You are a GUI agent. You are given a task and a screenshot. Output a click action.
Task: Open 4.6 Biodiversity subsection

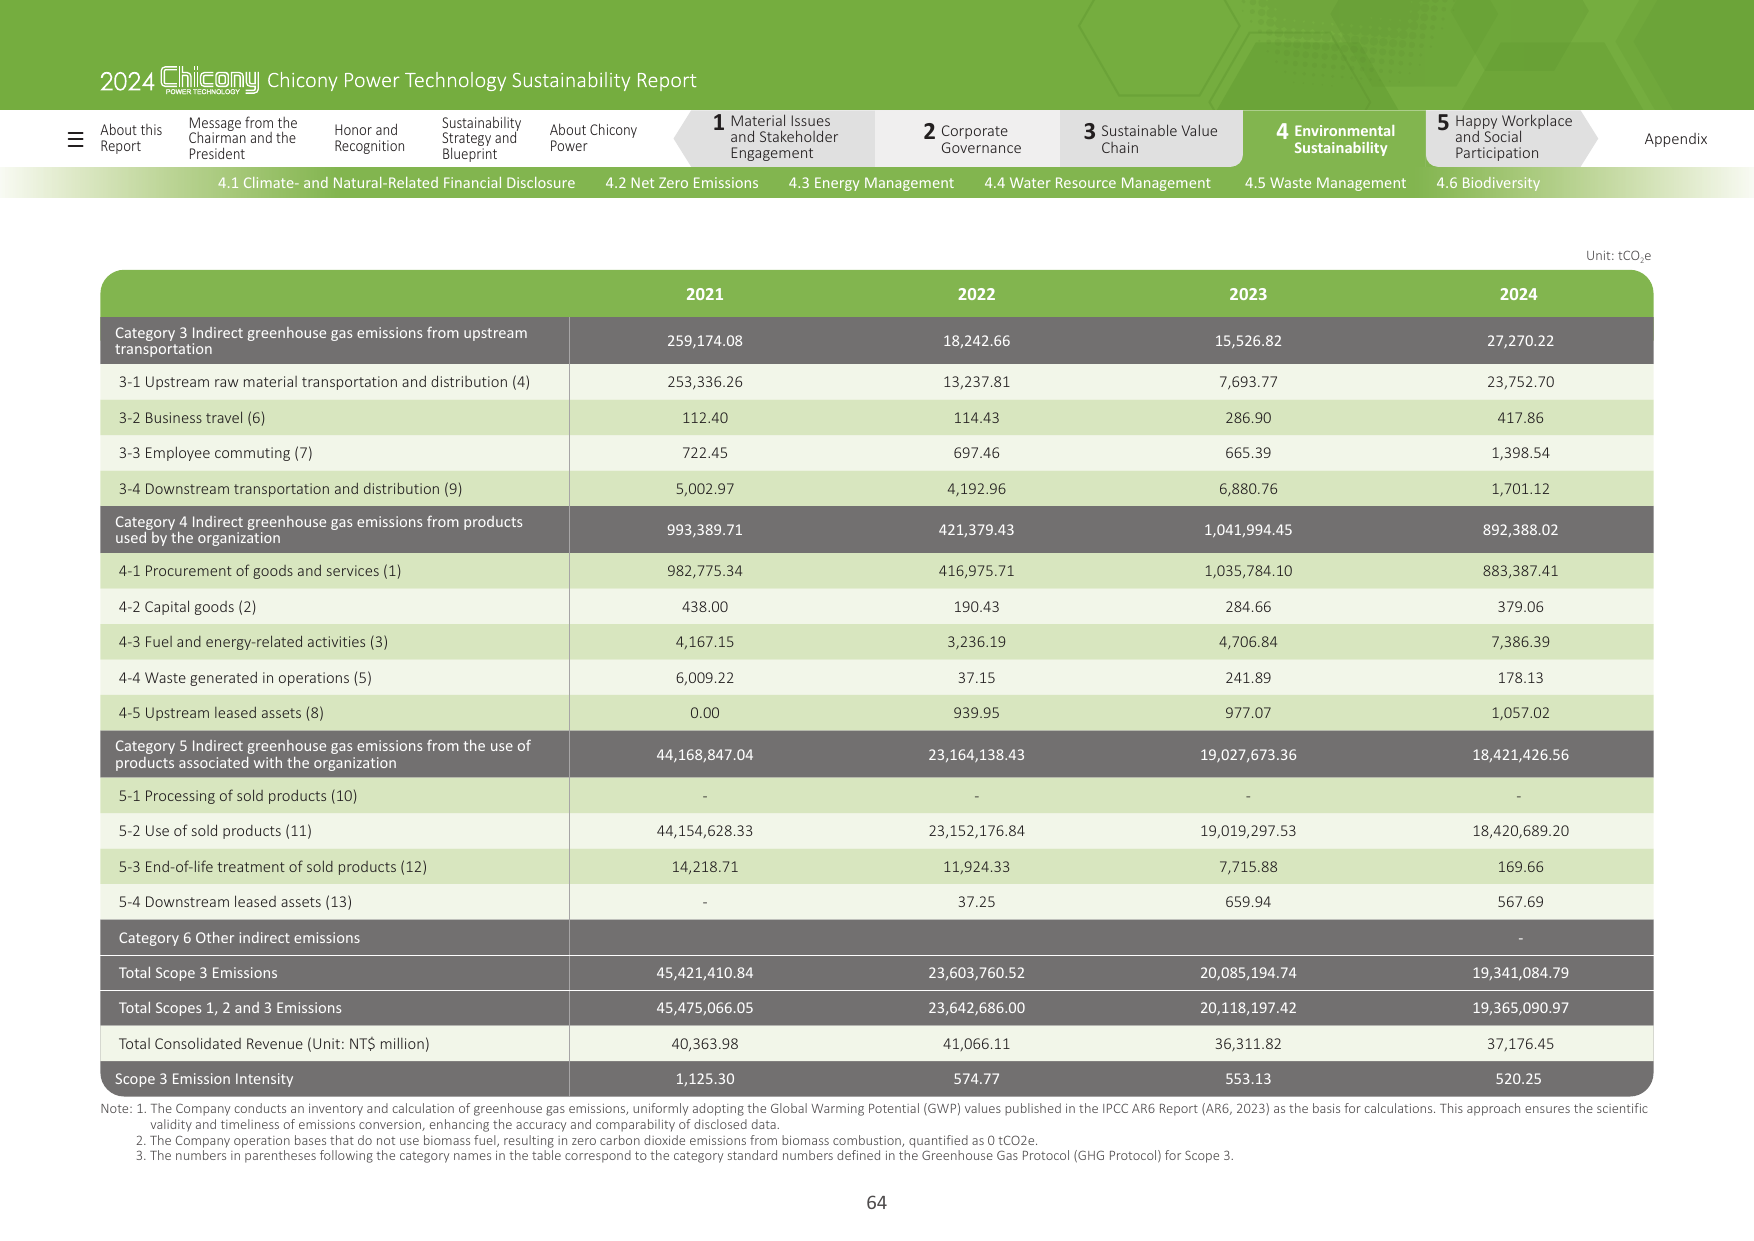(x=1488, y=183)
